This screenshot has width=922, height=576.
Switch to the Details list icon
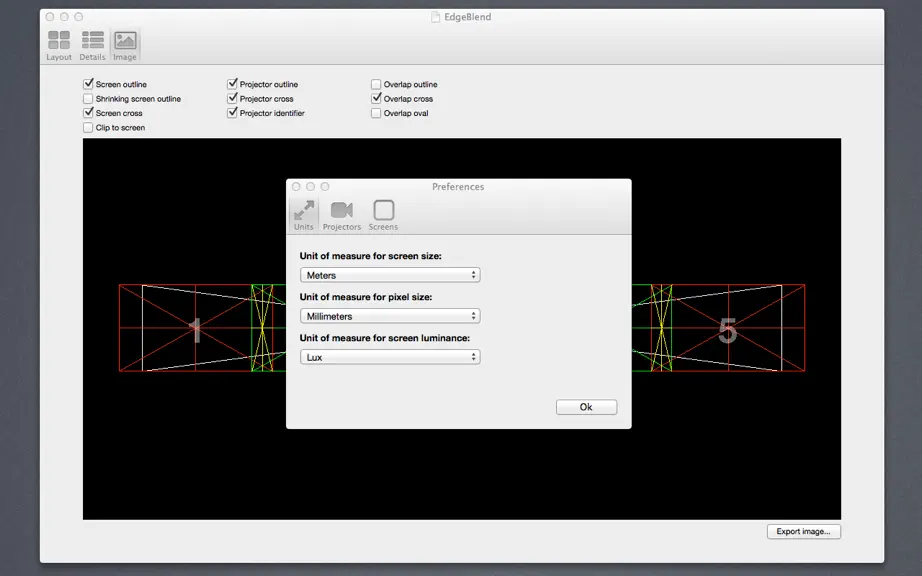click(x=92, y=41)
